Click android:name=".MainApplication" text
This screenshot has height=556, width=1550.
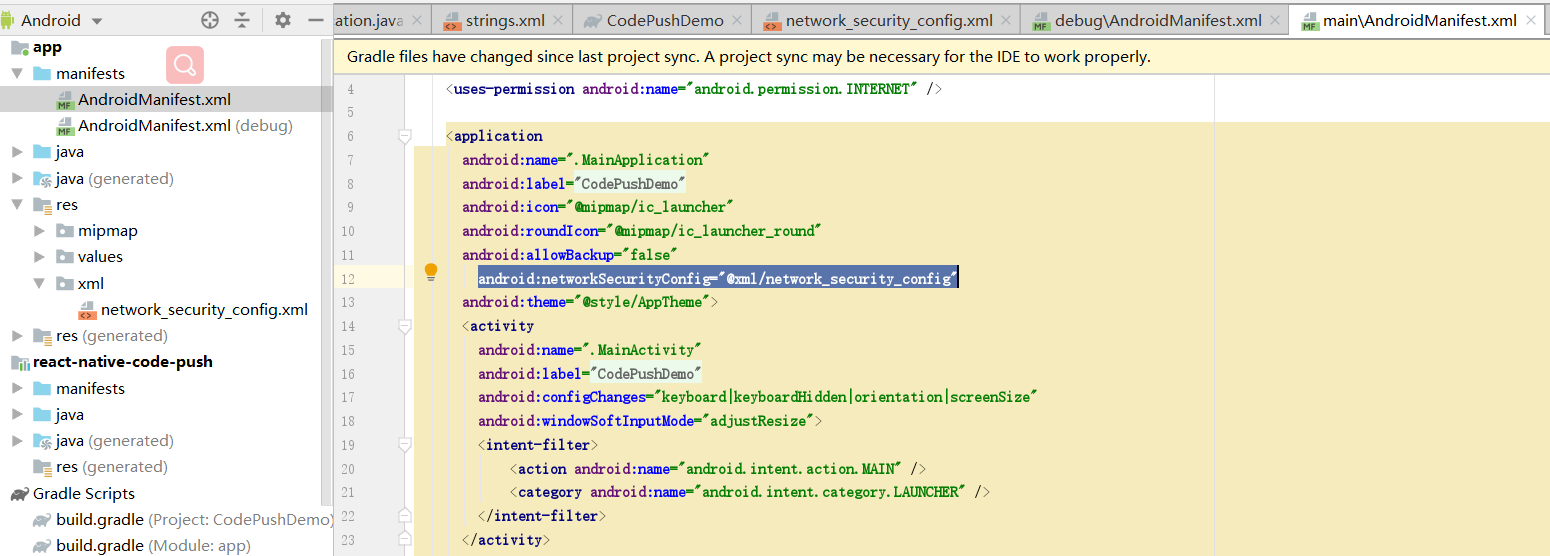pyautogui.click(x=586, y=160)
